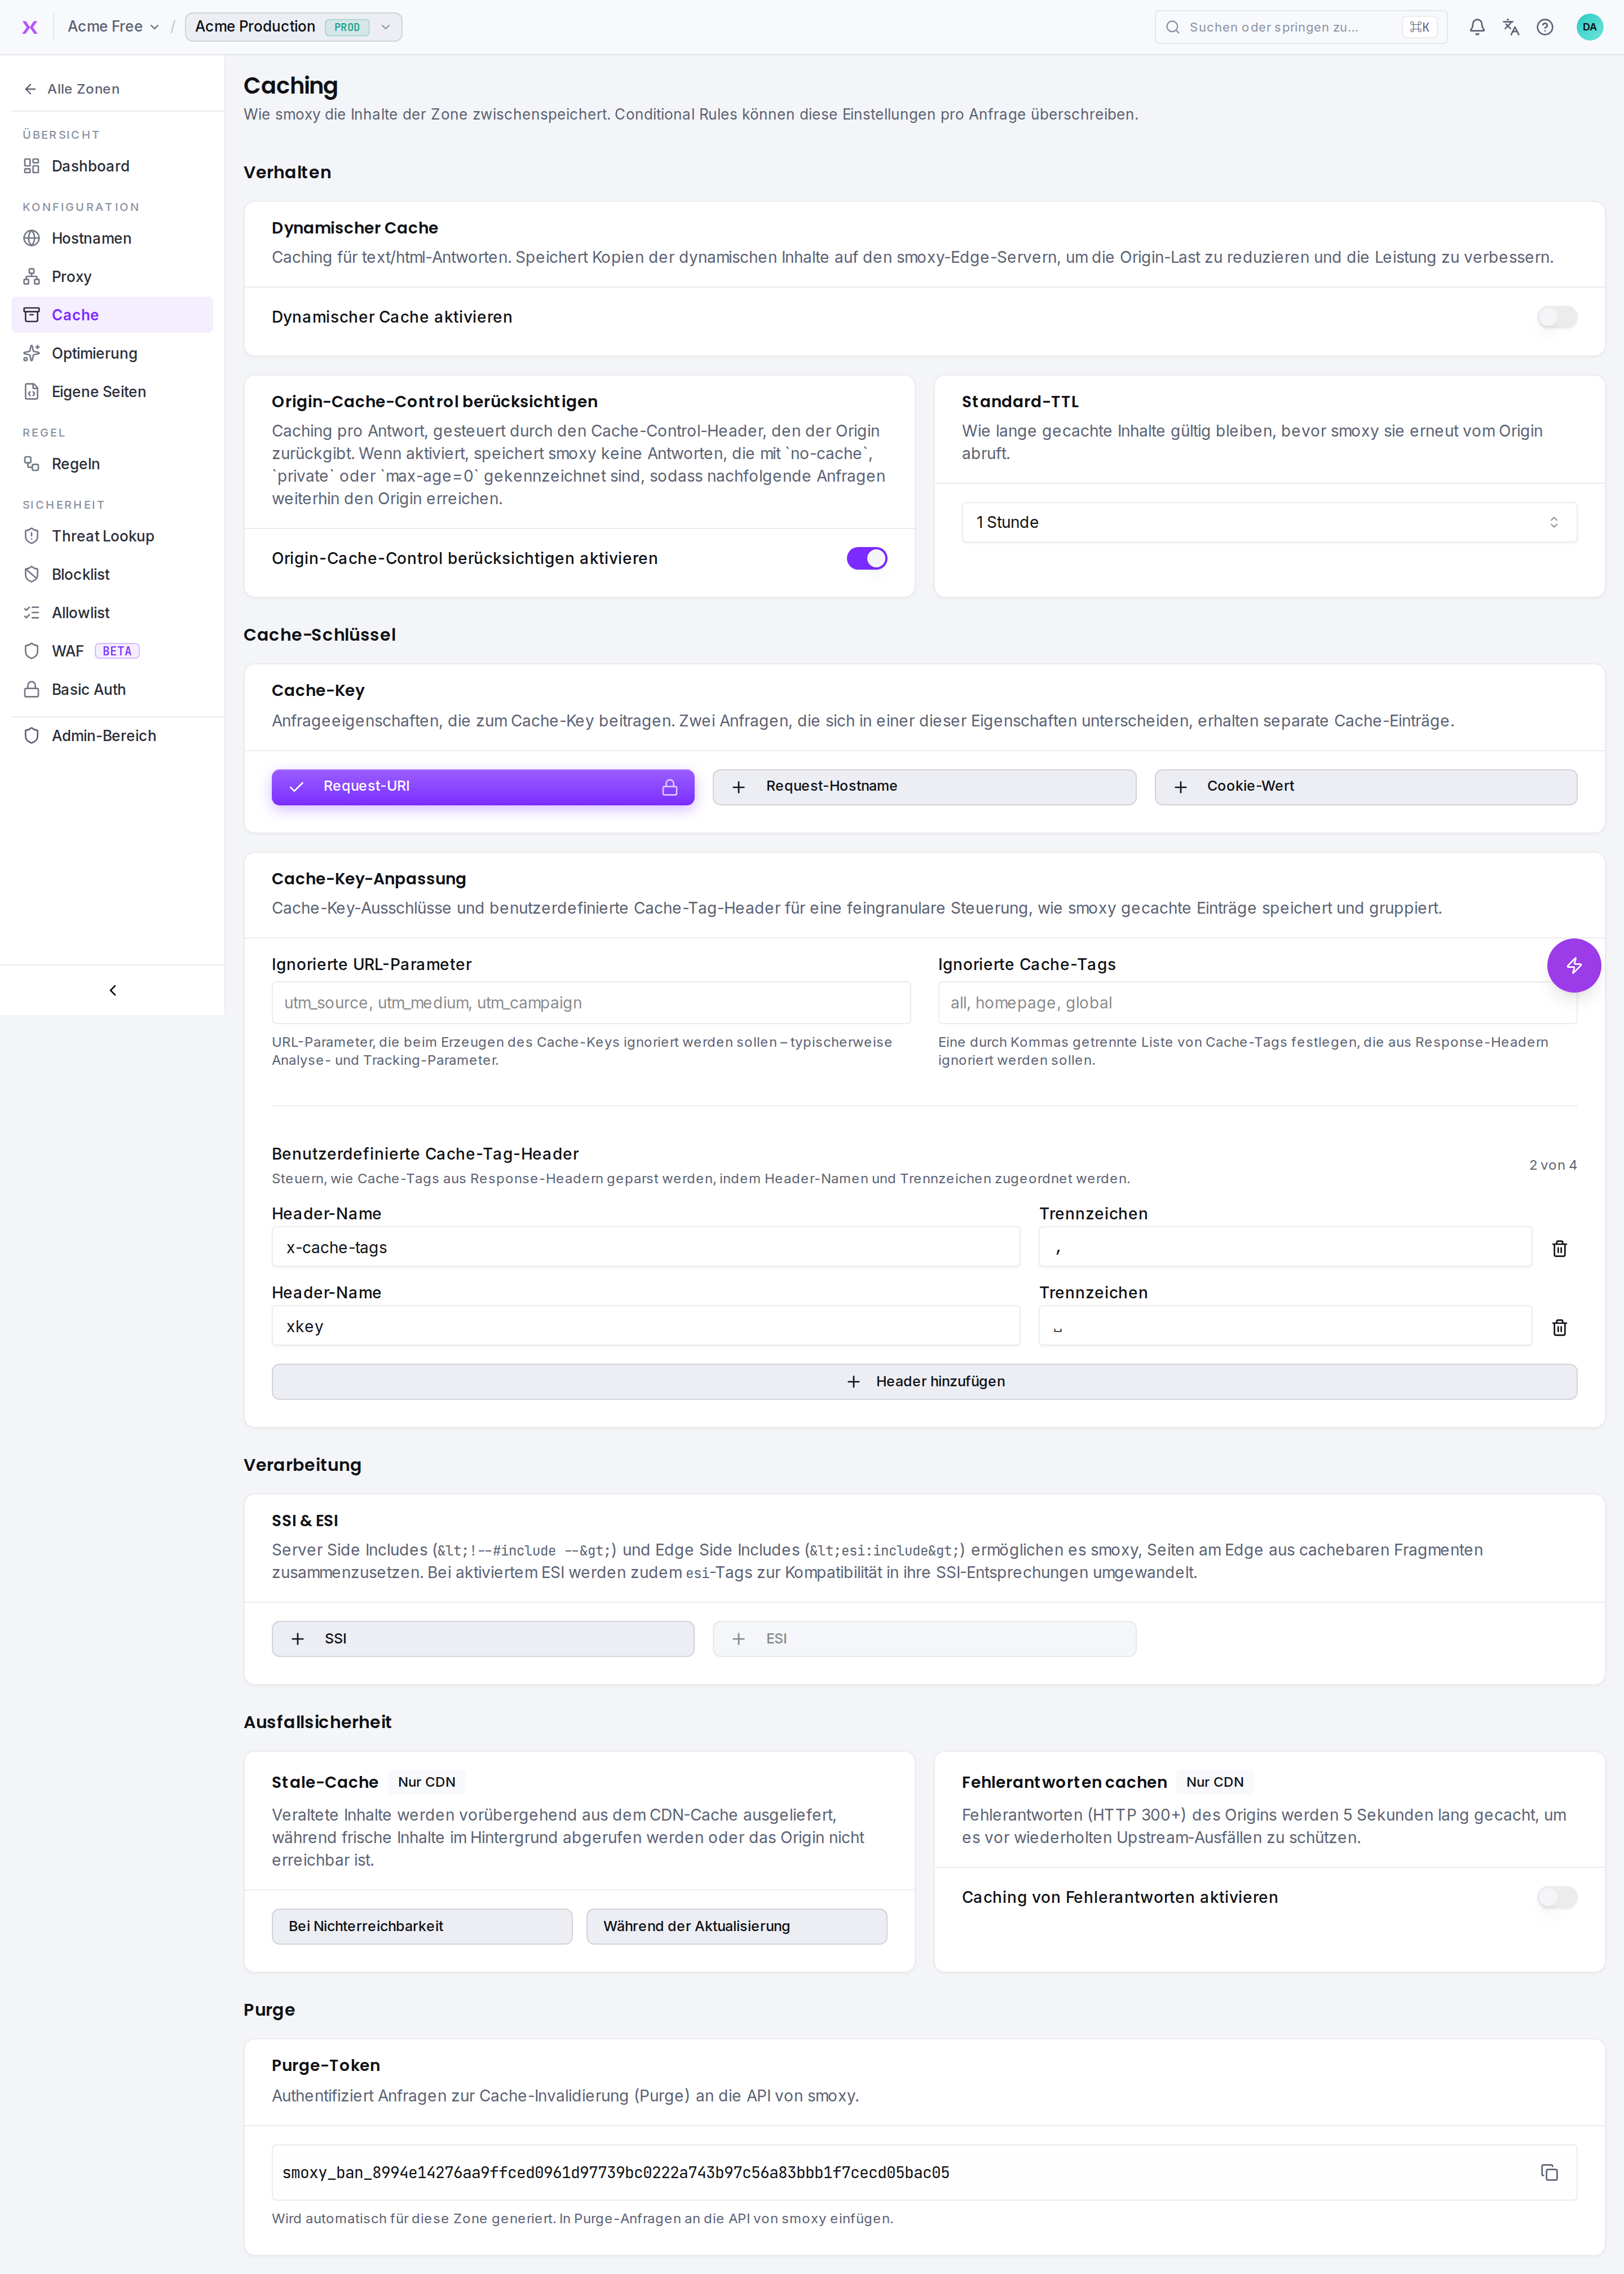Delete the xkey header row

[x=1559, y=1327]
